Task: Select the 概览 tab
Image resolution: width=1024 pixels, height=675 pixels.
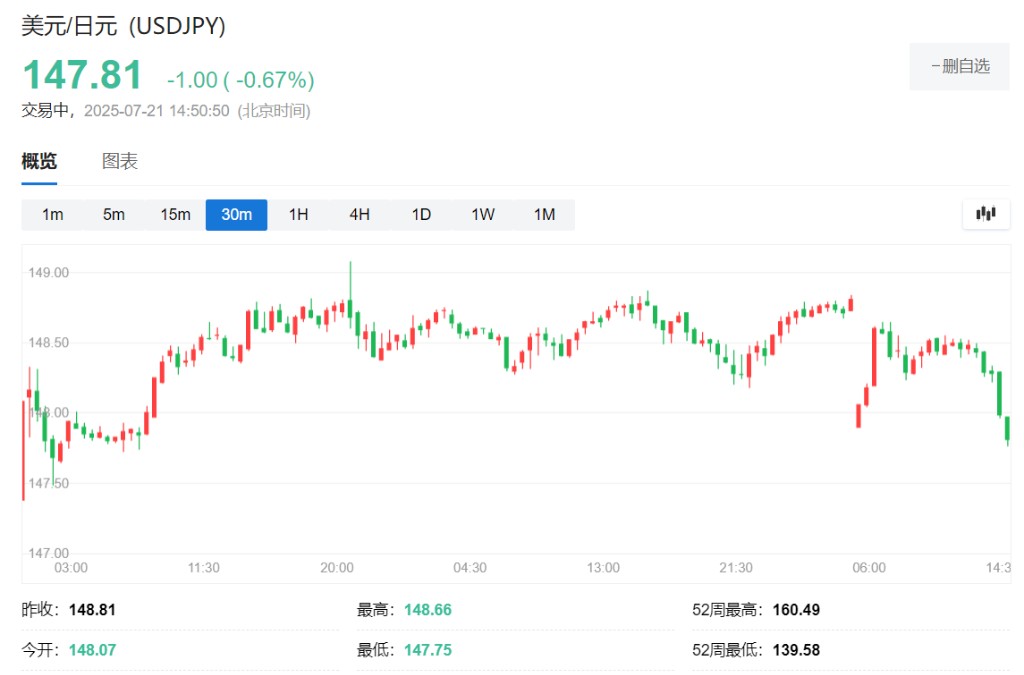Action: [40, 162]
